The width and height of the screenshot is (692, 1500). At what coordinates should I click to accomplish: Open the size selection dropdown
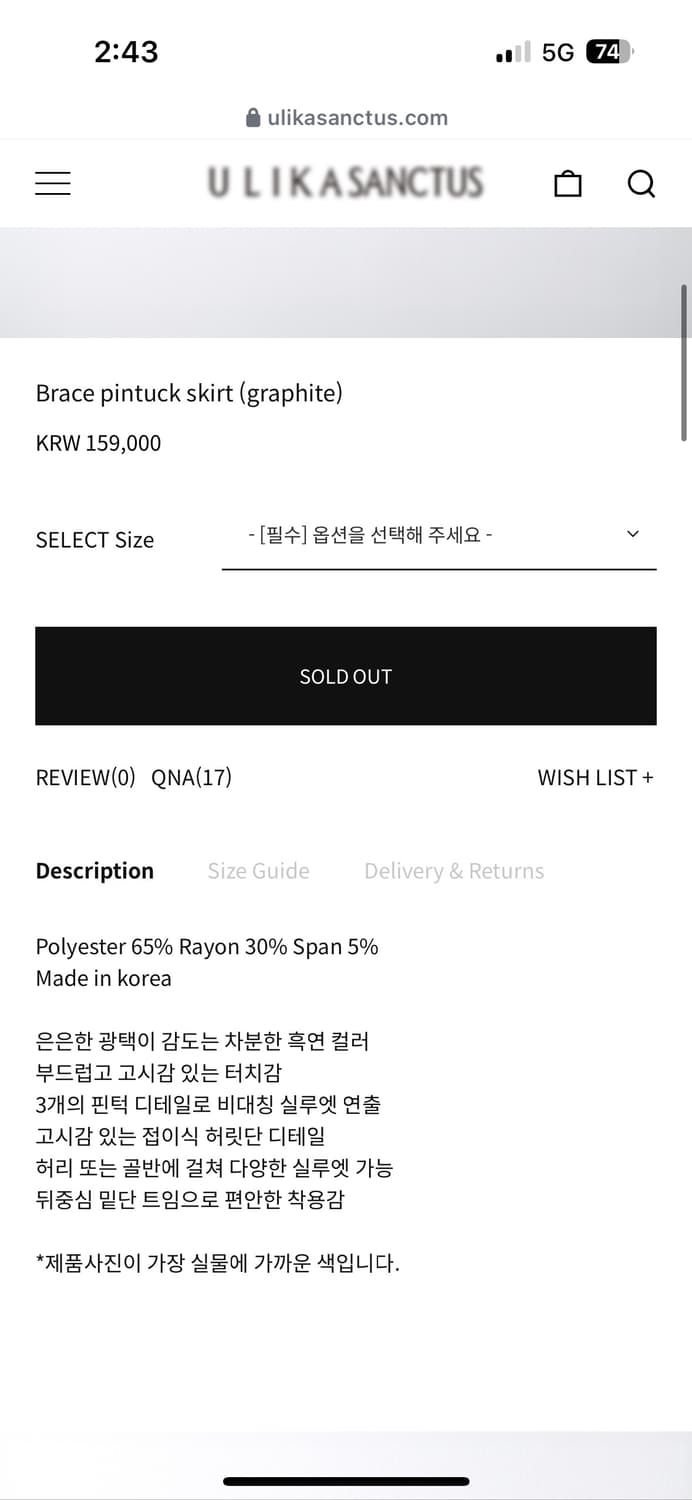438,534
